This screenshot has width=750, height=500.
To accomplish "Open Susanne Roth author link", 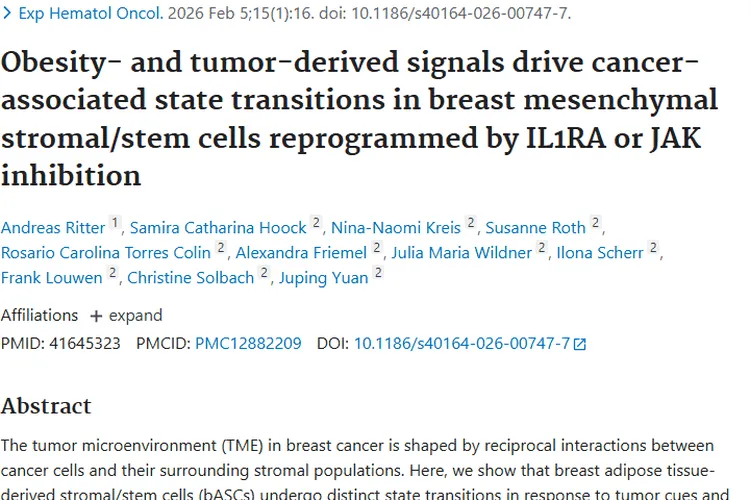I will 535,227.
